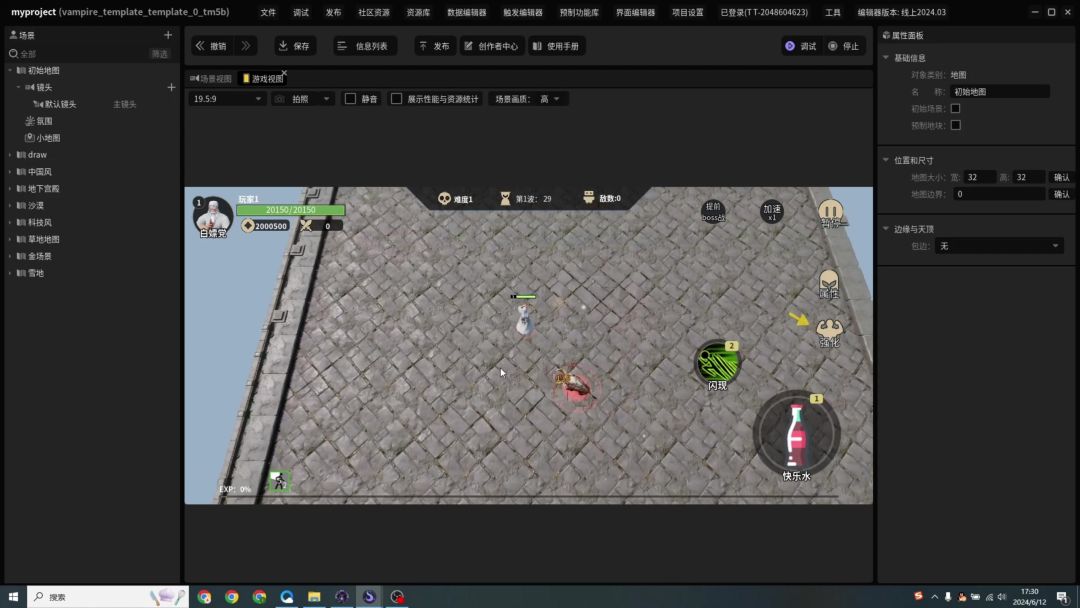Click the 保存 save button
This screenshot has height=608, width=1080.
pyautogui.click(x=294, y=46)
